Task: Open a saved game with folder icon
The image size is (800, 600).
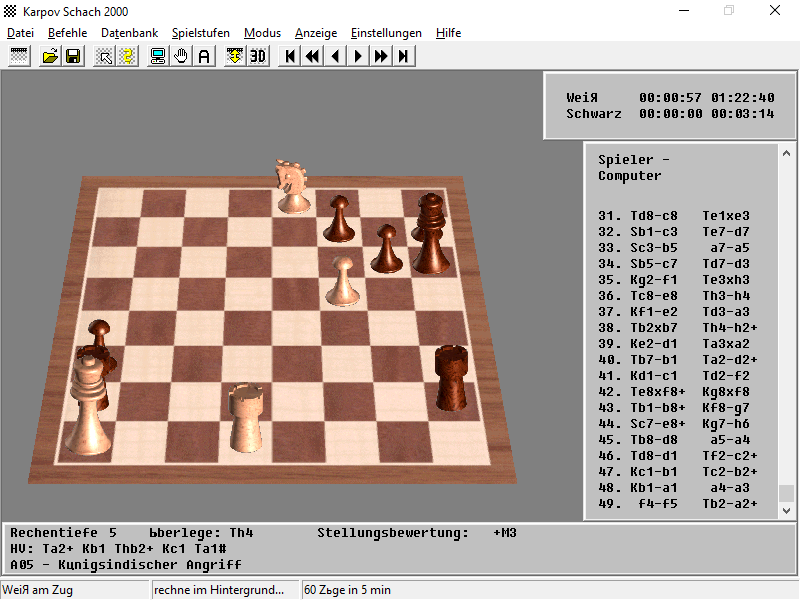Action: tap(50, 56)
